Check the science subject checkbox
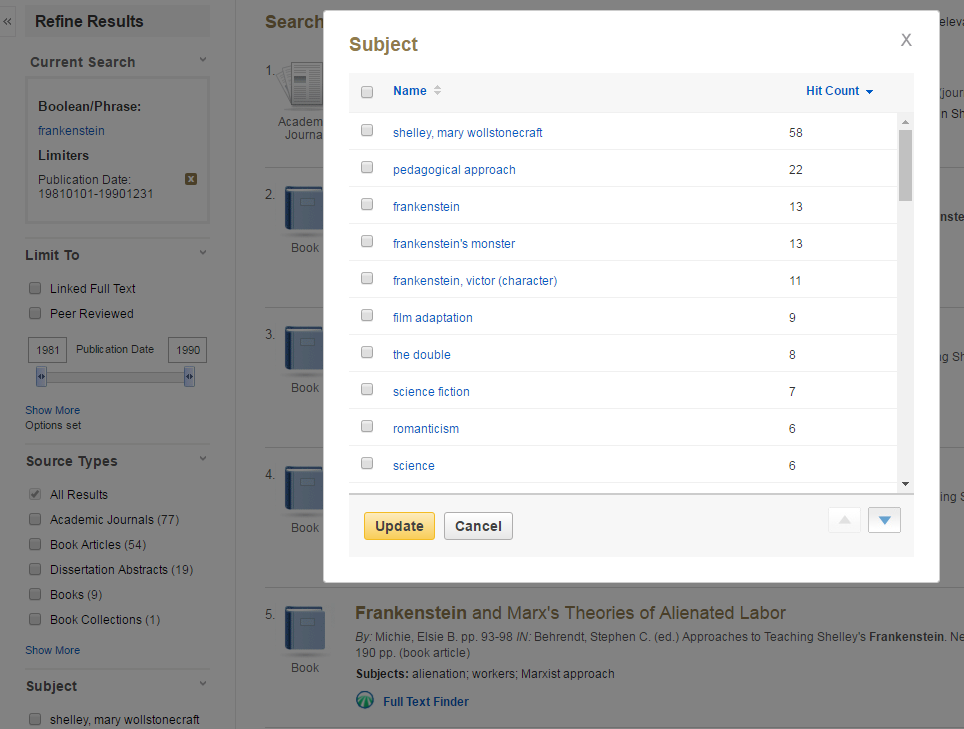The image size is (964, 729). click(x=367, y=463)
